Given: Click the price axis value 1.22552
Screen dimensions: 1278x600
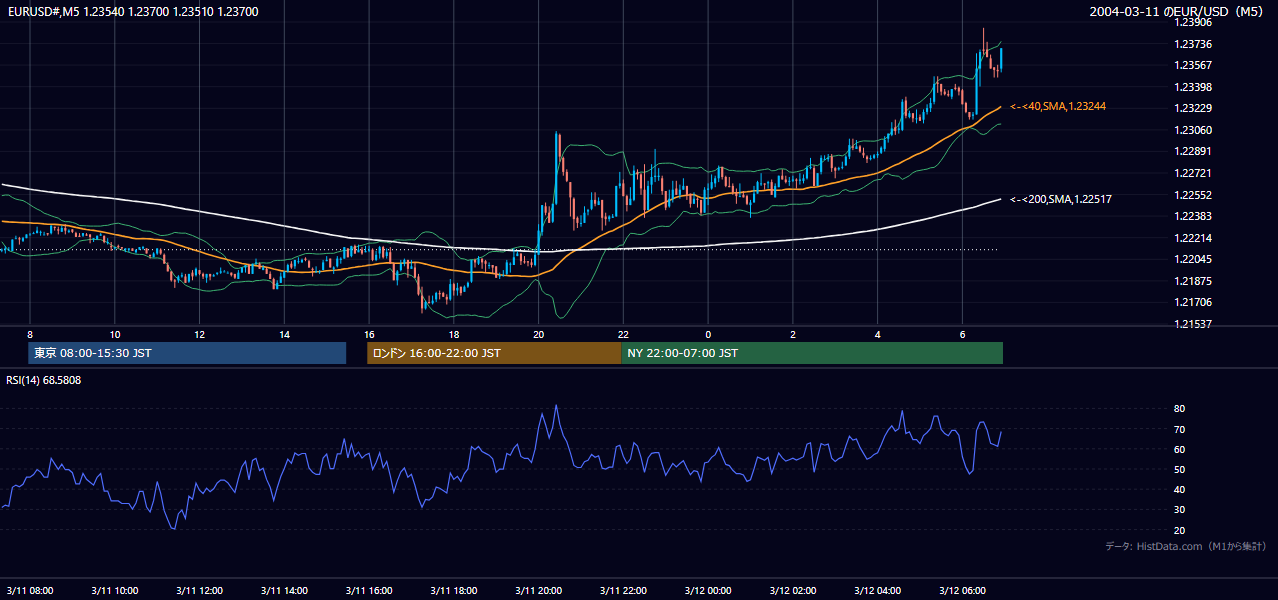Looking at the screenshot, I should (x=1194, y=195).
